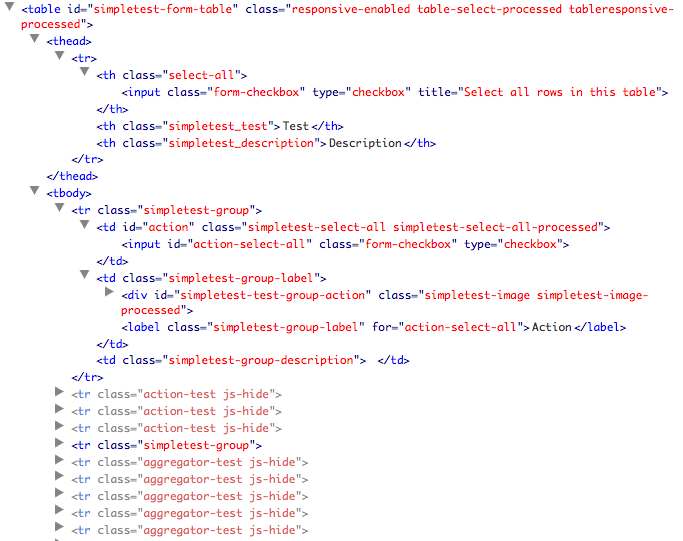Select the </th> closing tag below select-all input
The width and height of the screenshot is (683, 541).
pyautogui.click(x=112, y=109)
